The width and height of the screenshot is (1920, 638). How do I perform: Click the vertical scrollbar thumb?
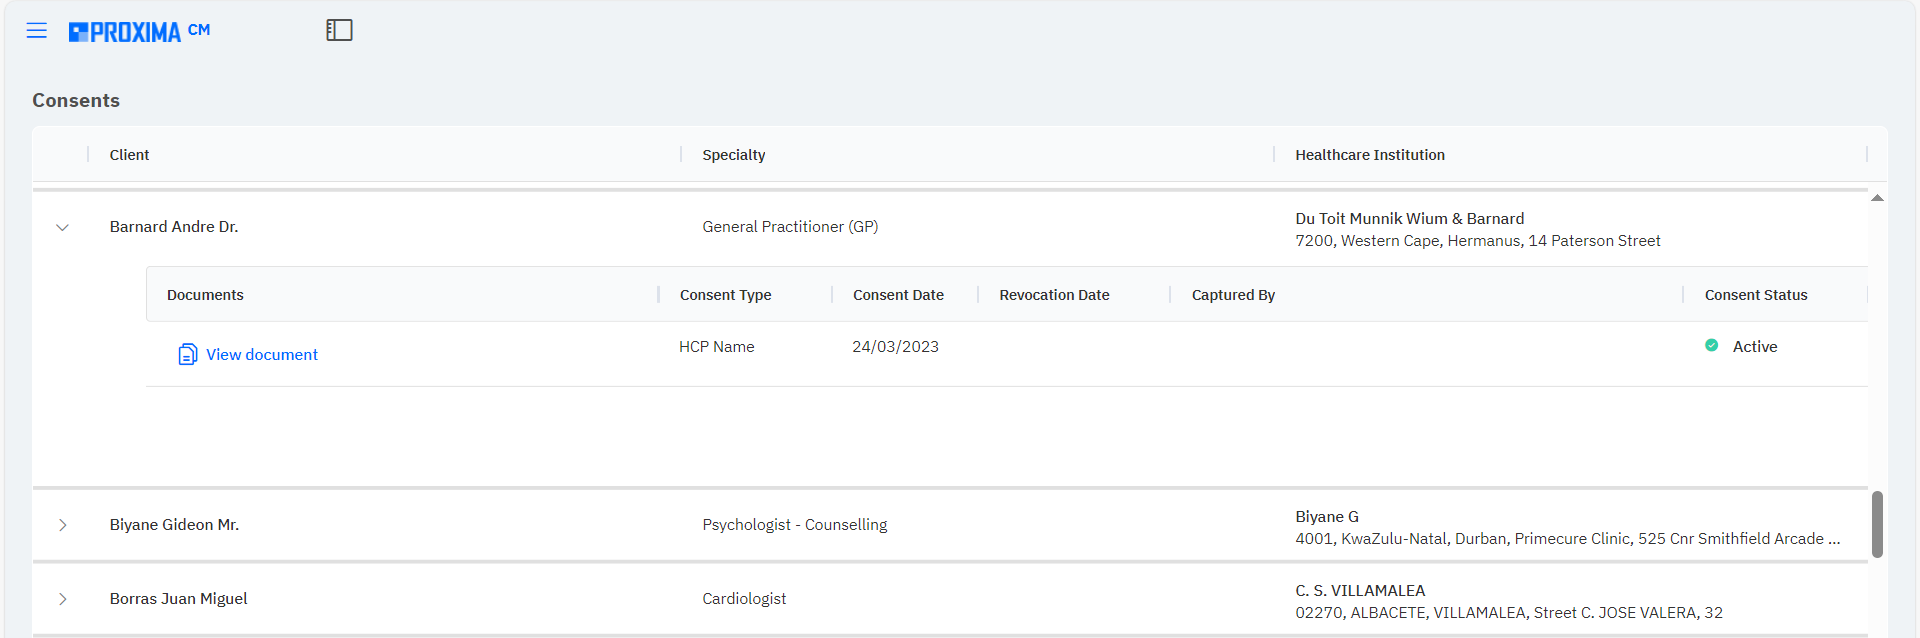[x=1877, y=524]
